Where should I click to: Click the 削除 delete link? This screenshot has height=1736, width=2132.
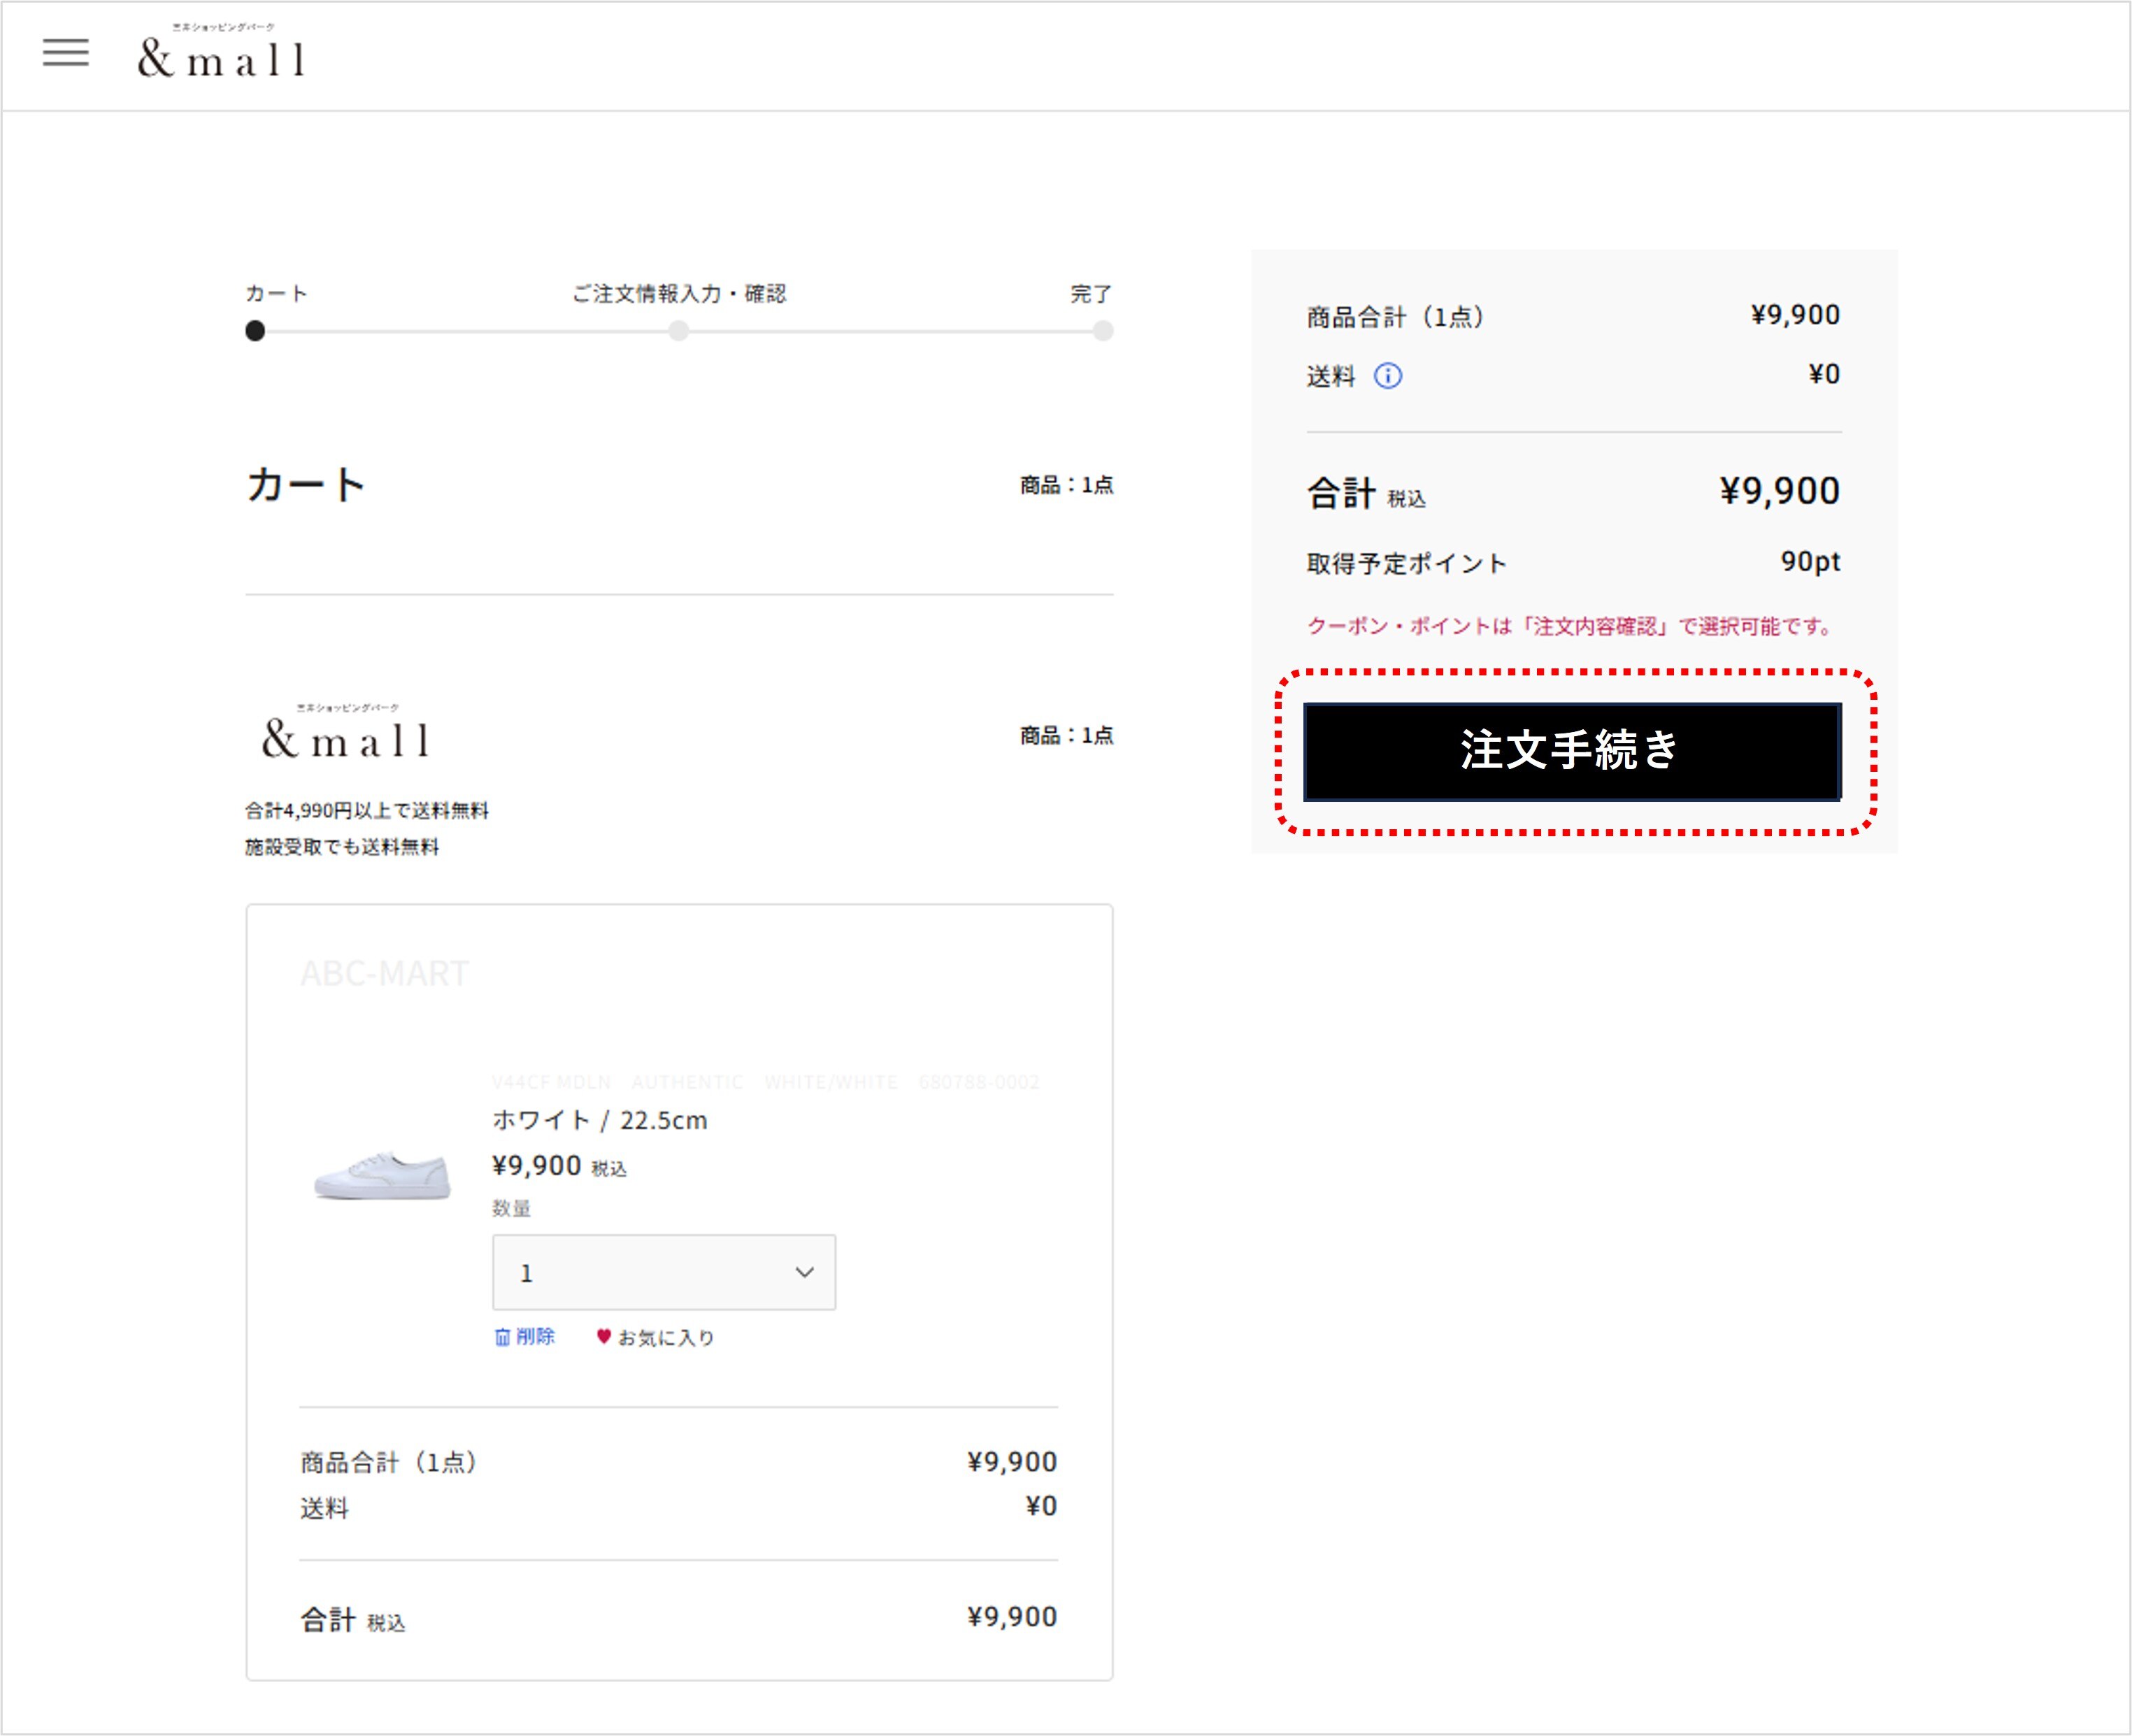tap(525, 1337)
